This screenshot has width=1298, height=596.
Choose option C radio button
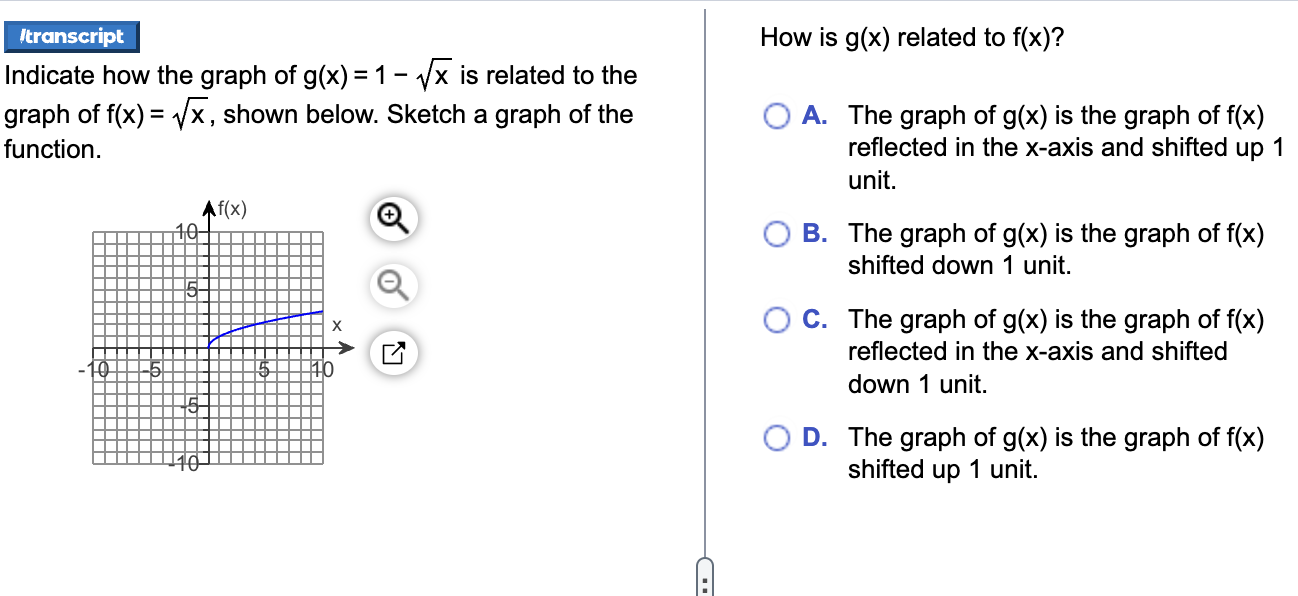pyautogui.click(x=779, y=320)
